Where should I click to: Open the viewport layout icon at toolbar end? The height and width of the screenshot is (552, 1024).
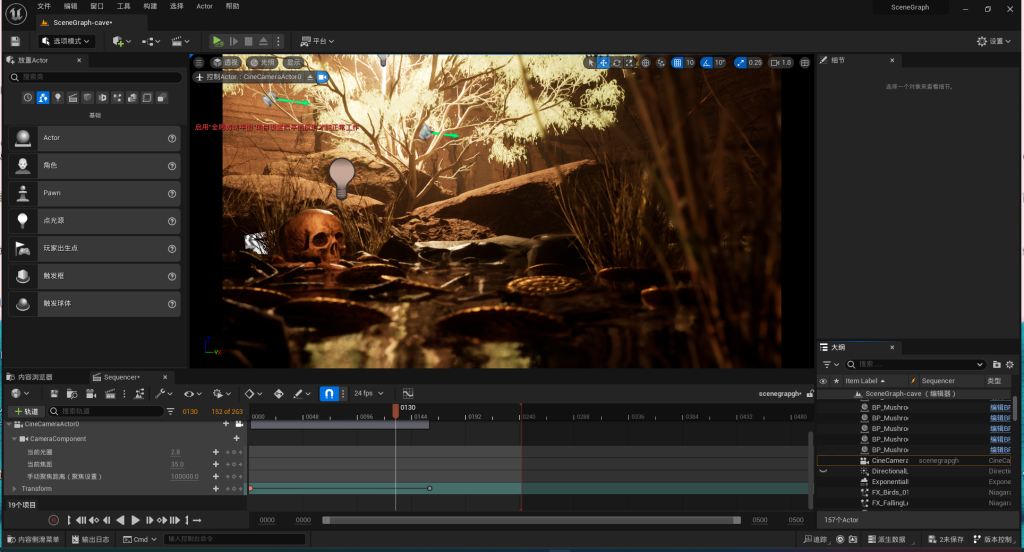point(805,63)
